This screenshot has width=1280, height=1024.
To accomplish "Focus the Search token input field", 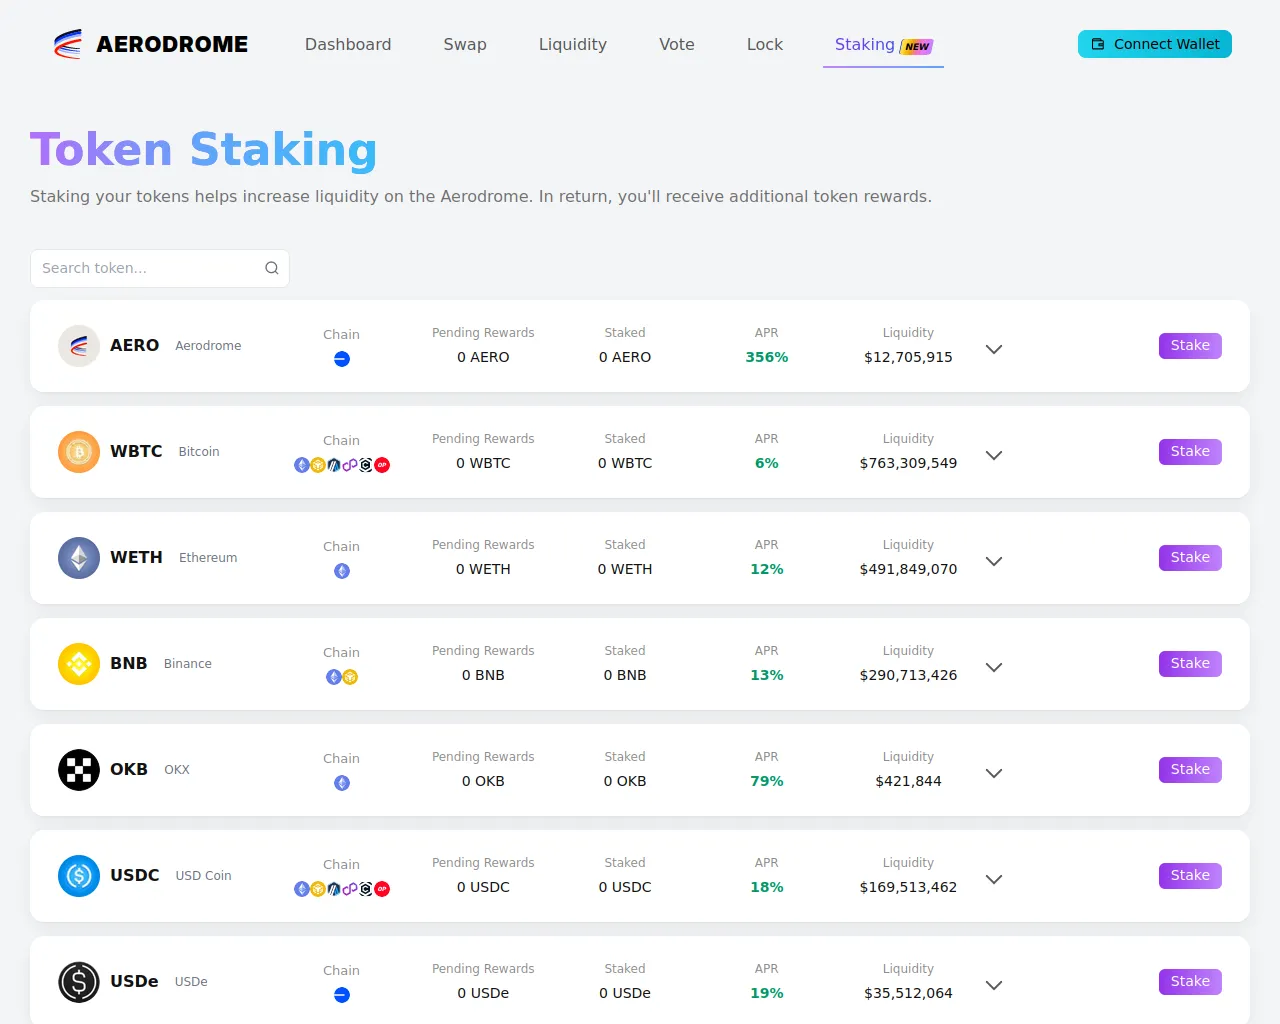I will pos(160,268).
